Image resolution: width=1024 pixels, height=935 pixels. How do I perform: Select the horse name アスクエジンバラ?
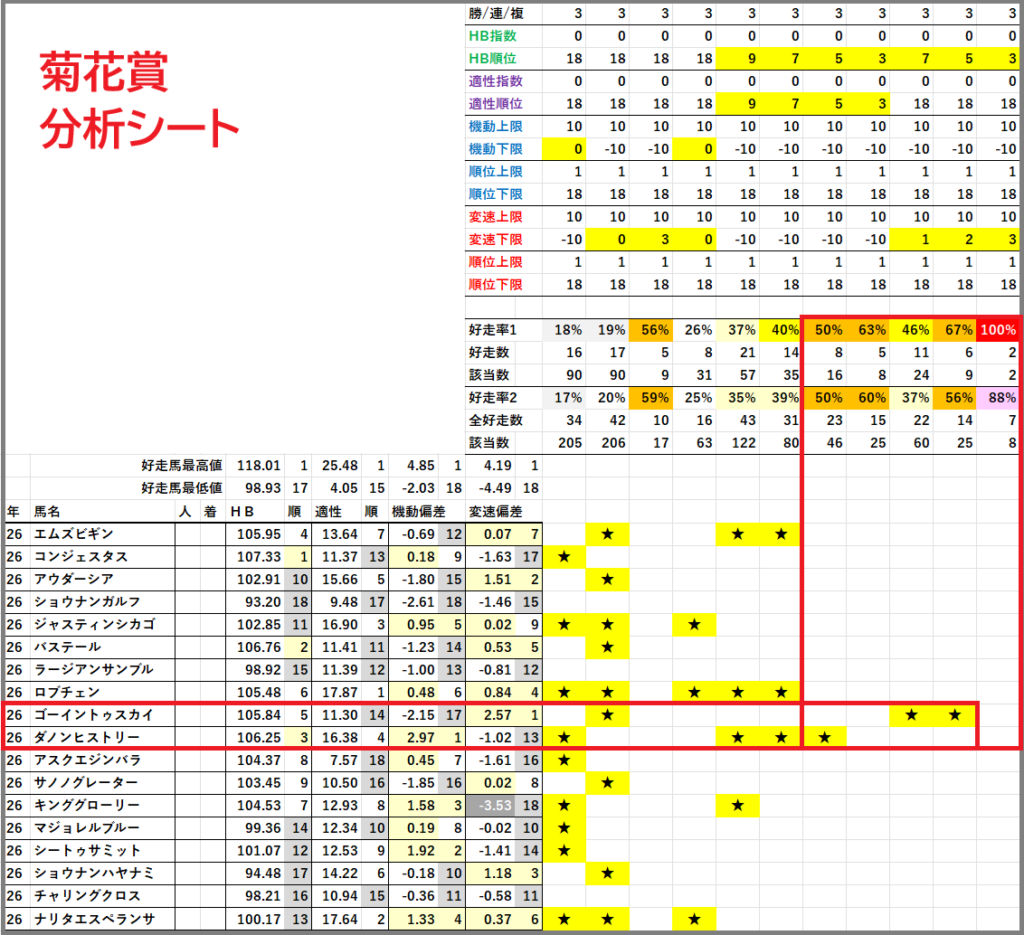pos(88,761)
